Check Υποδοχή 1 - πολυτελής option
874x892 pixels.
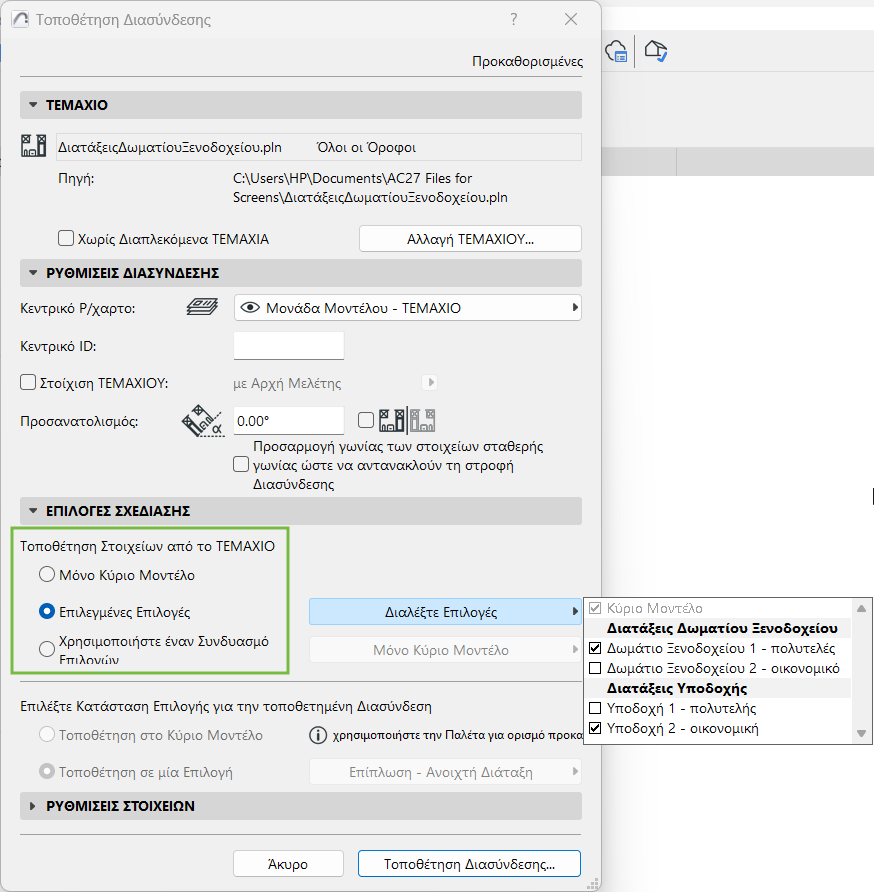(595, 708)
